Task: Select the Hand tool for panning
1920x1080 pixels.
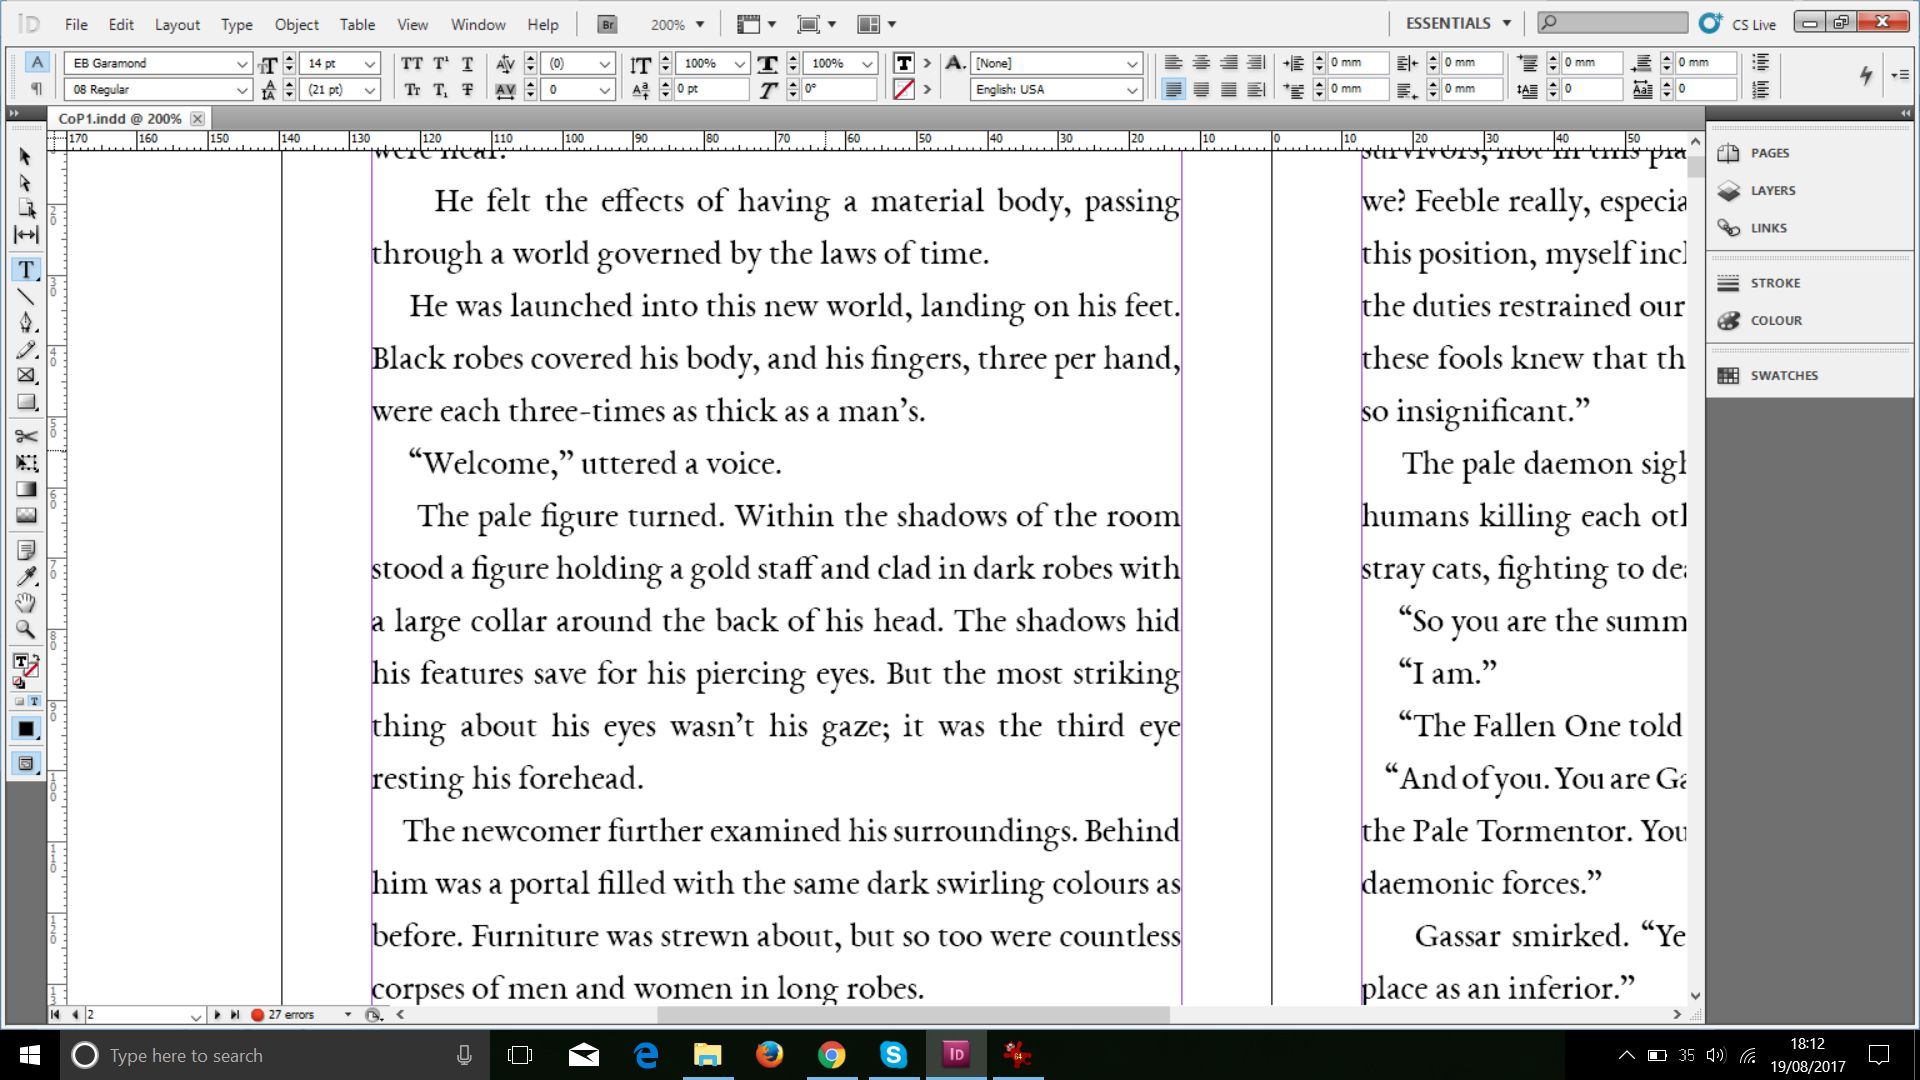Action: pyautogui.click(x=27, y=603)
